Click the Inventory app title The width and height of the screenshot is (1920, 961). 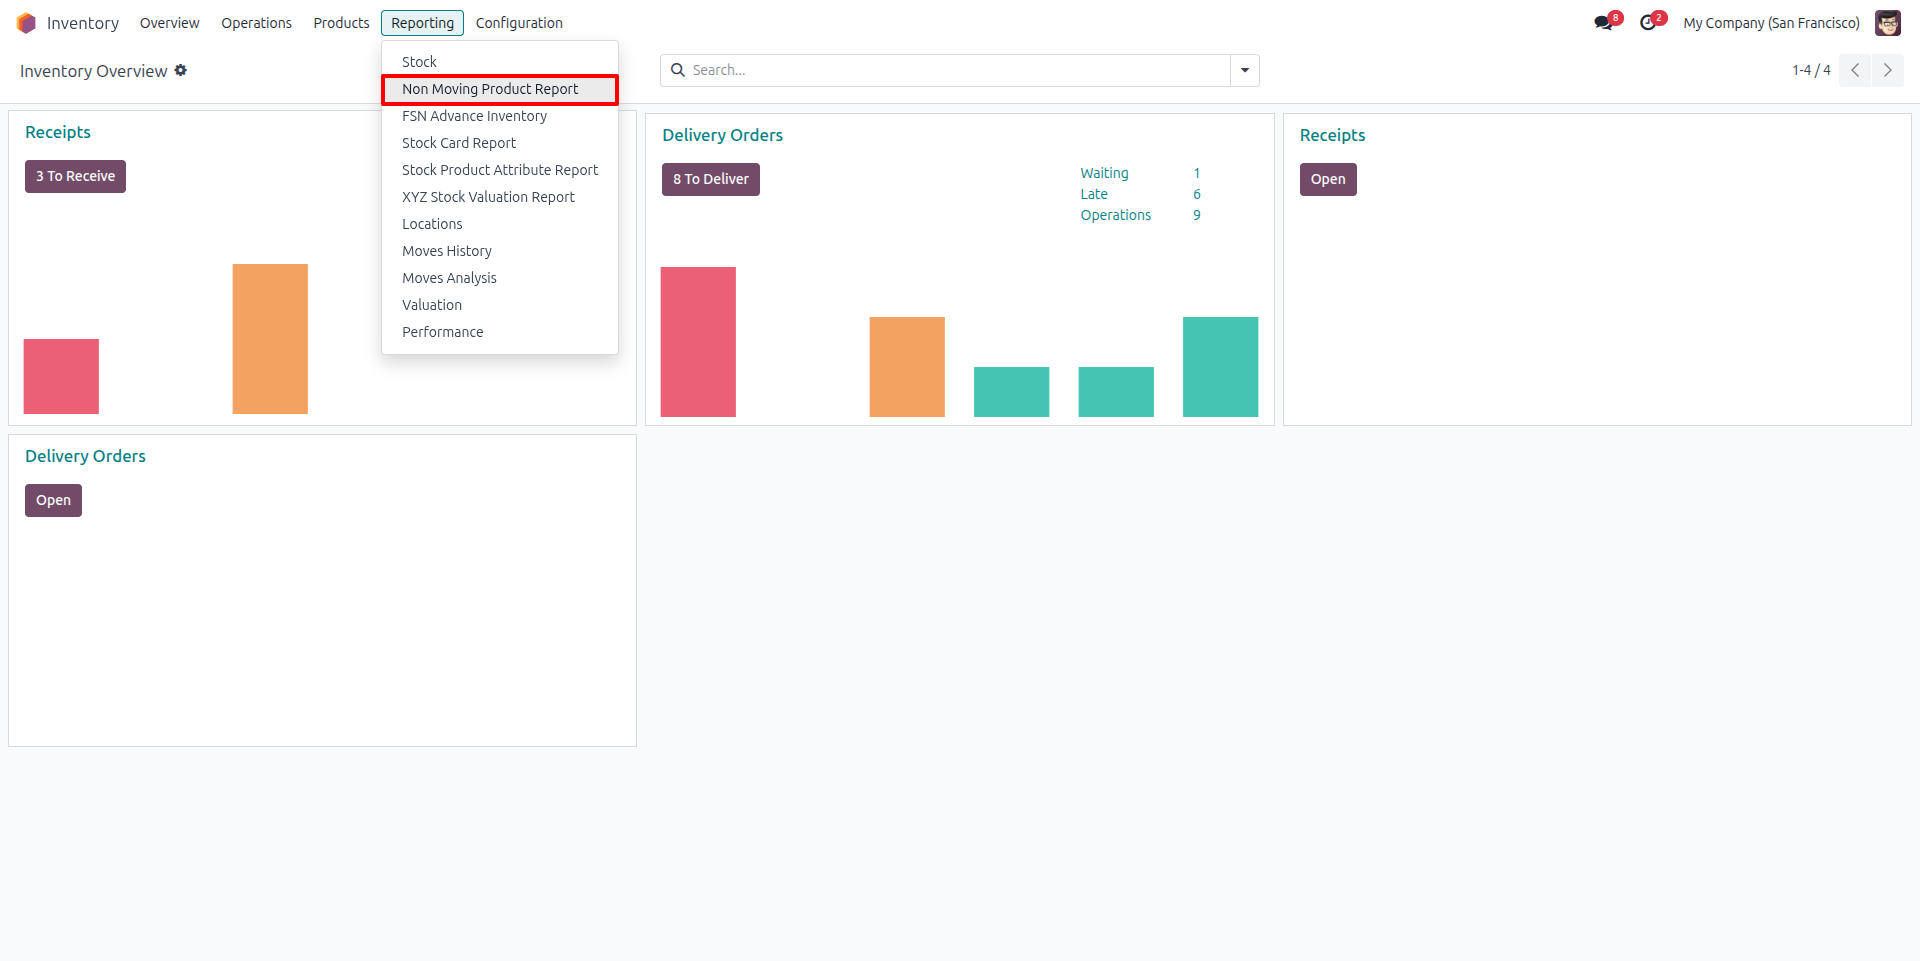[x=83, y=23]
